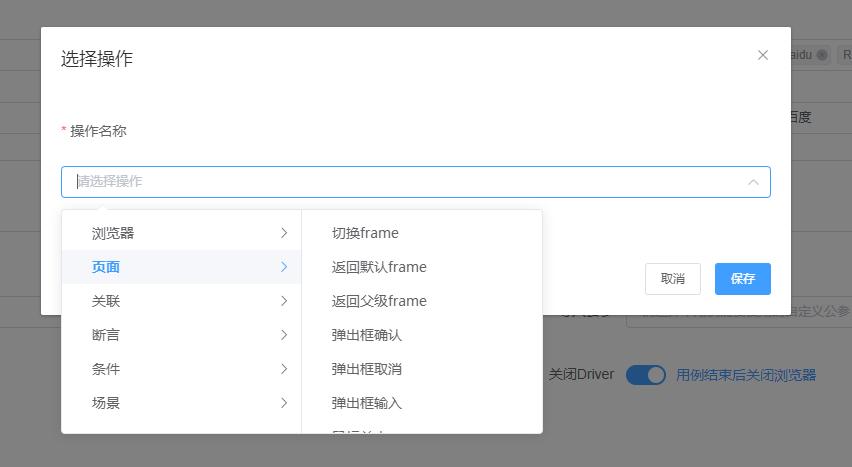Image resolution: width=852 pixels, height=467 pixels.
Task: Click the 保存 button
Action: point(742,279)
